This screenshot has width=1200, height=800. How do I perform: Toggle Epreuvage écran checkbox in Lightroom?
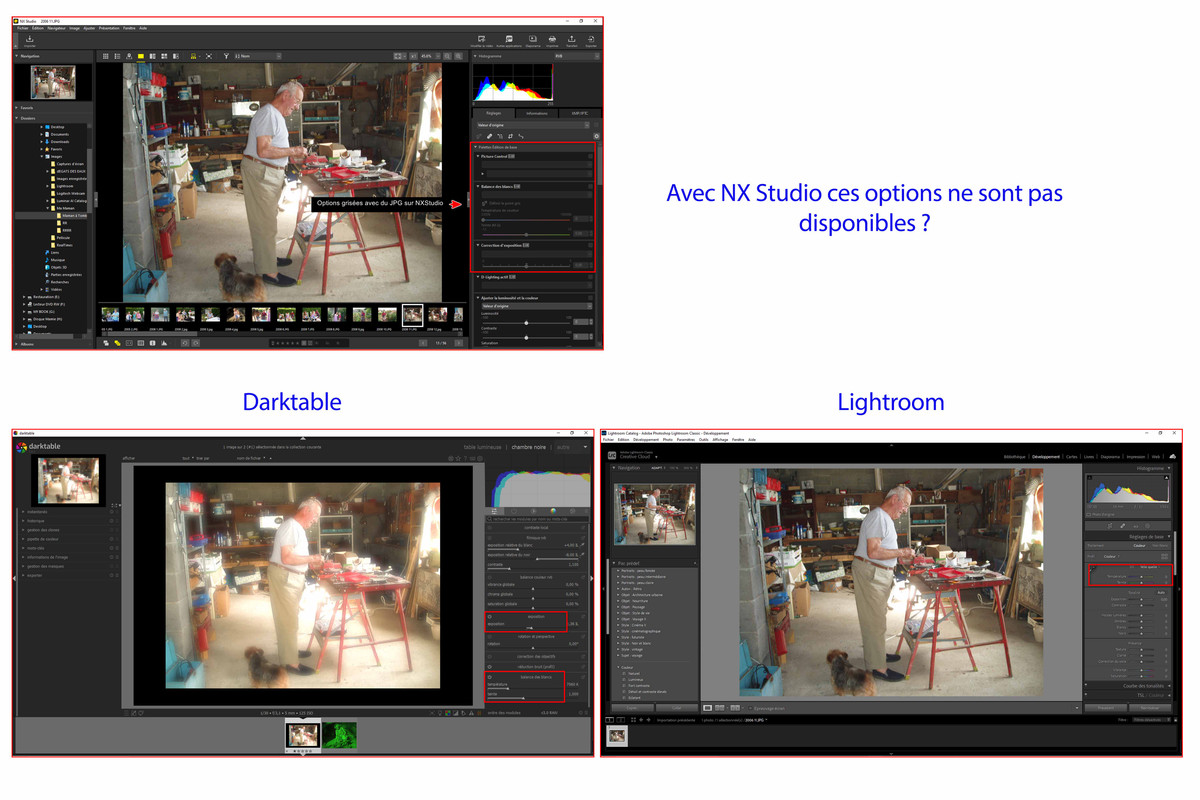click(x=750, y=708)
